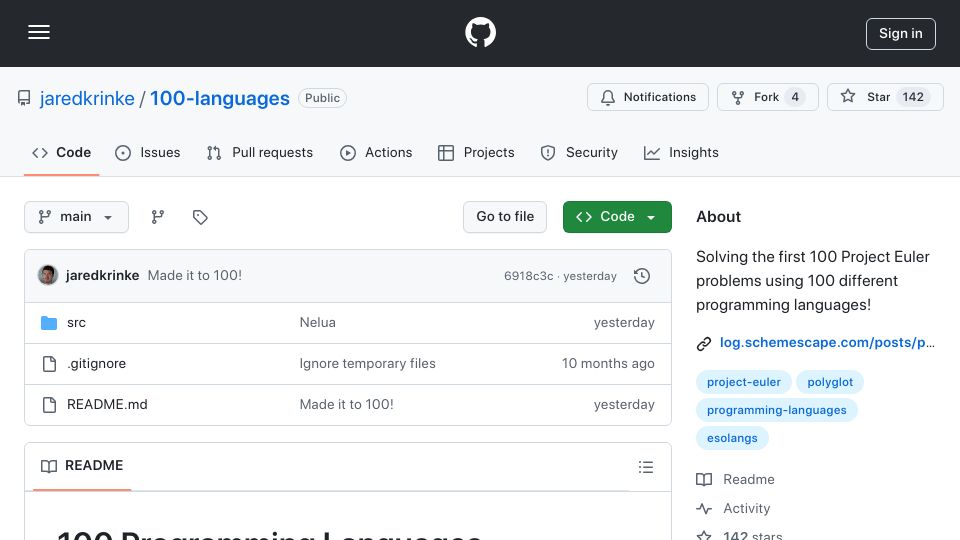
Task: Open the Projects tab
Action: click(476, 152)
